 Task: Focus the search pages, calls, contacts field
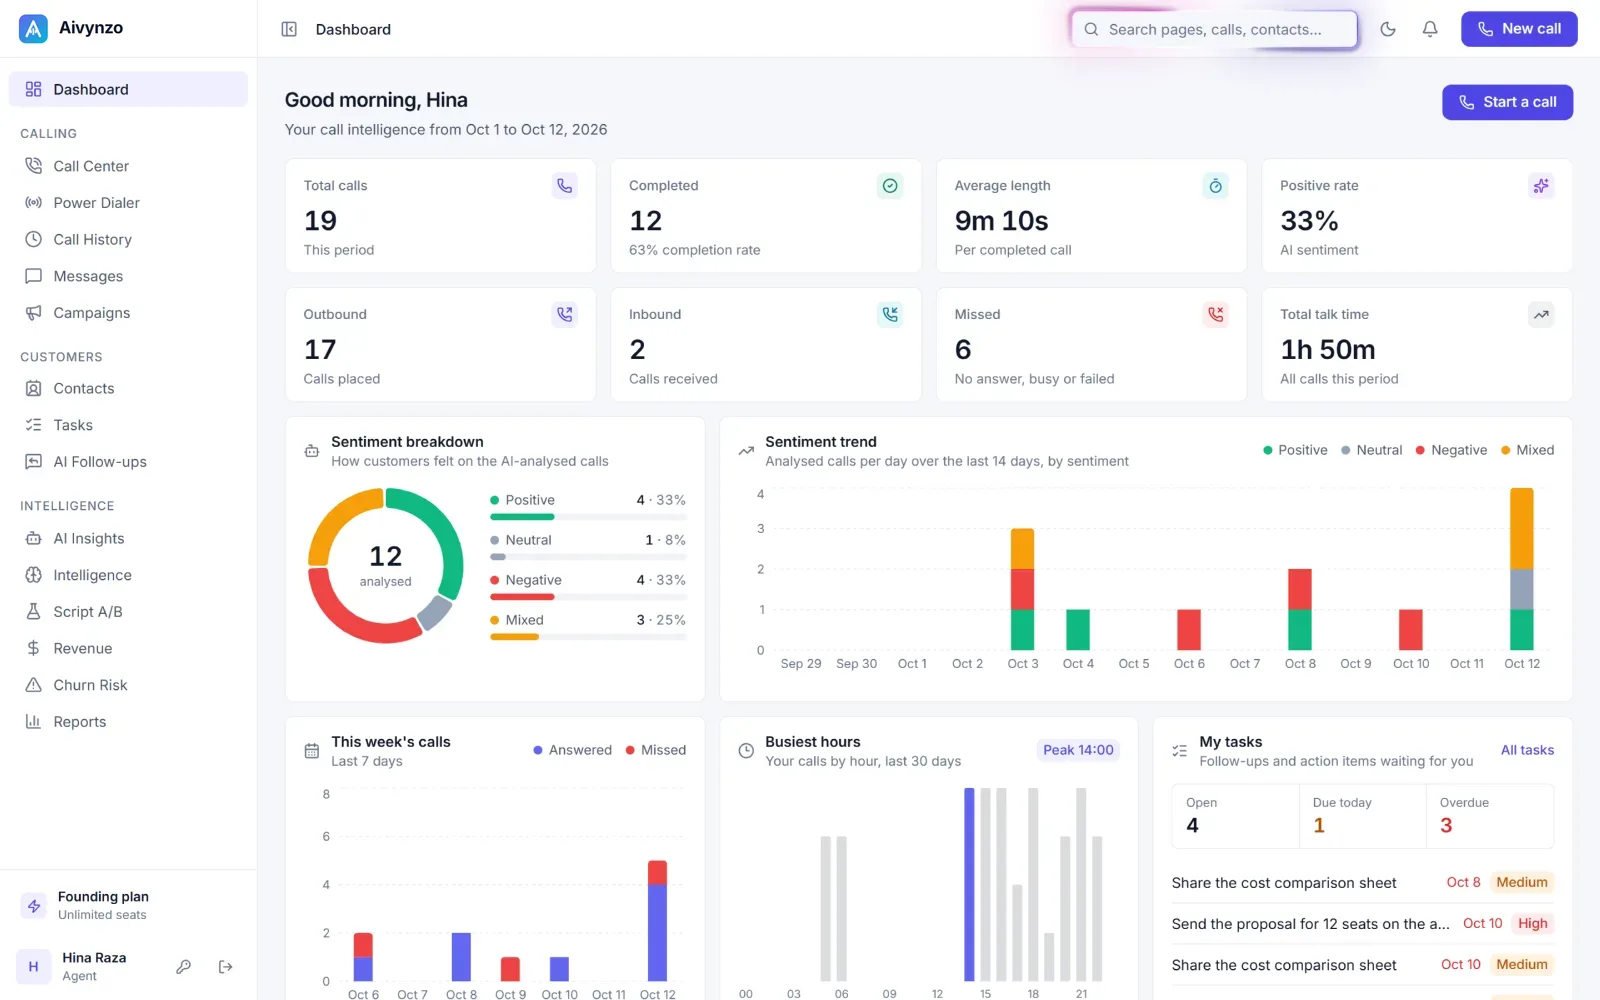[x=1214, y=29]
